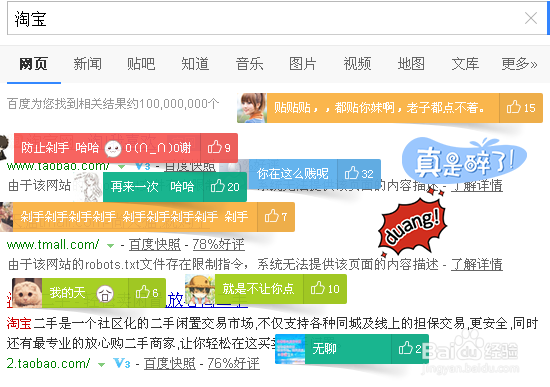Open 百度快照 for the 2.taobao.com result

(x=170, y=363)
